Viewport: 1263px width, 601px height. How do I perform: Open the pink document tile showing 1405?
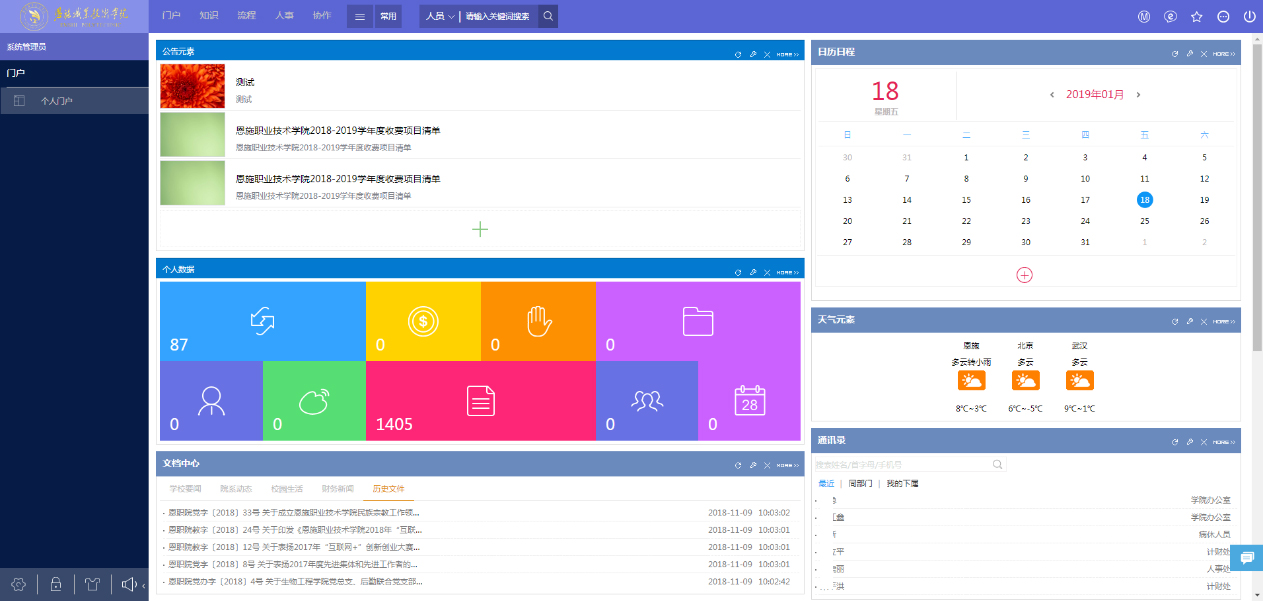[x=481, y=400]
